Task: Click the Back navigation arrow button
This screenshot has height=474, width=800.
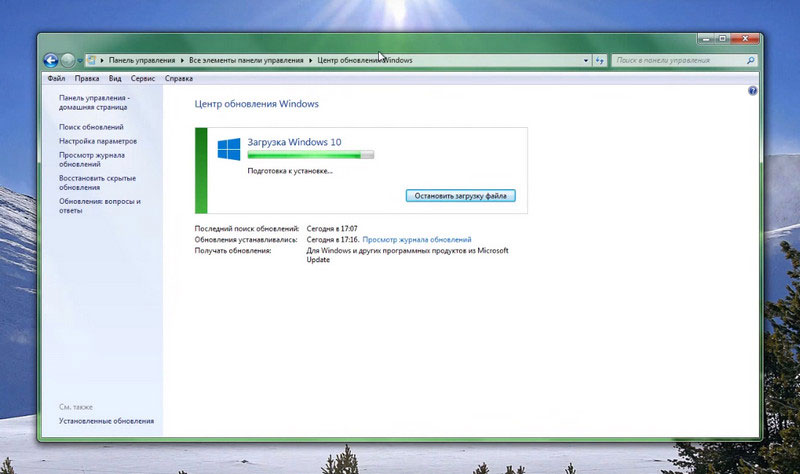Action: click(51, 60)
